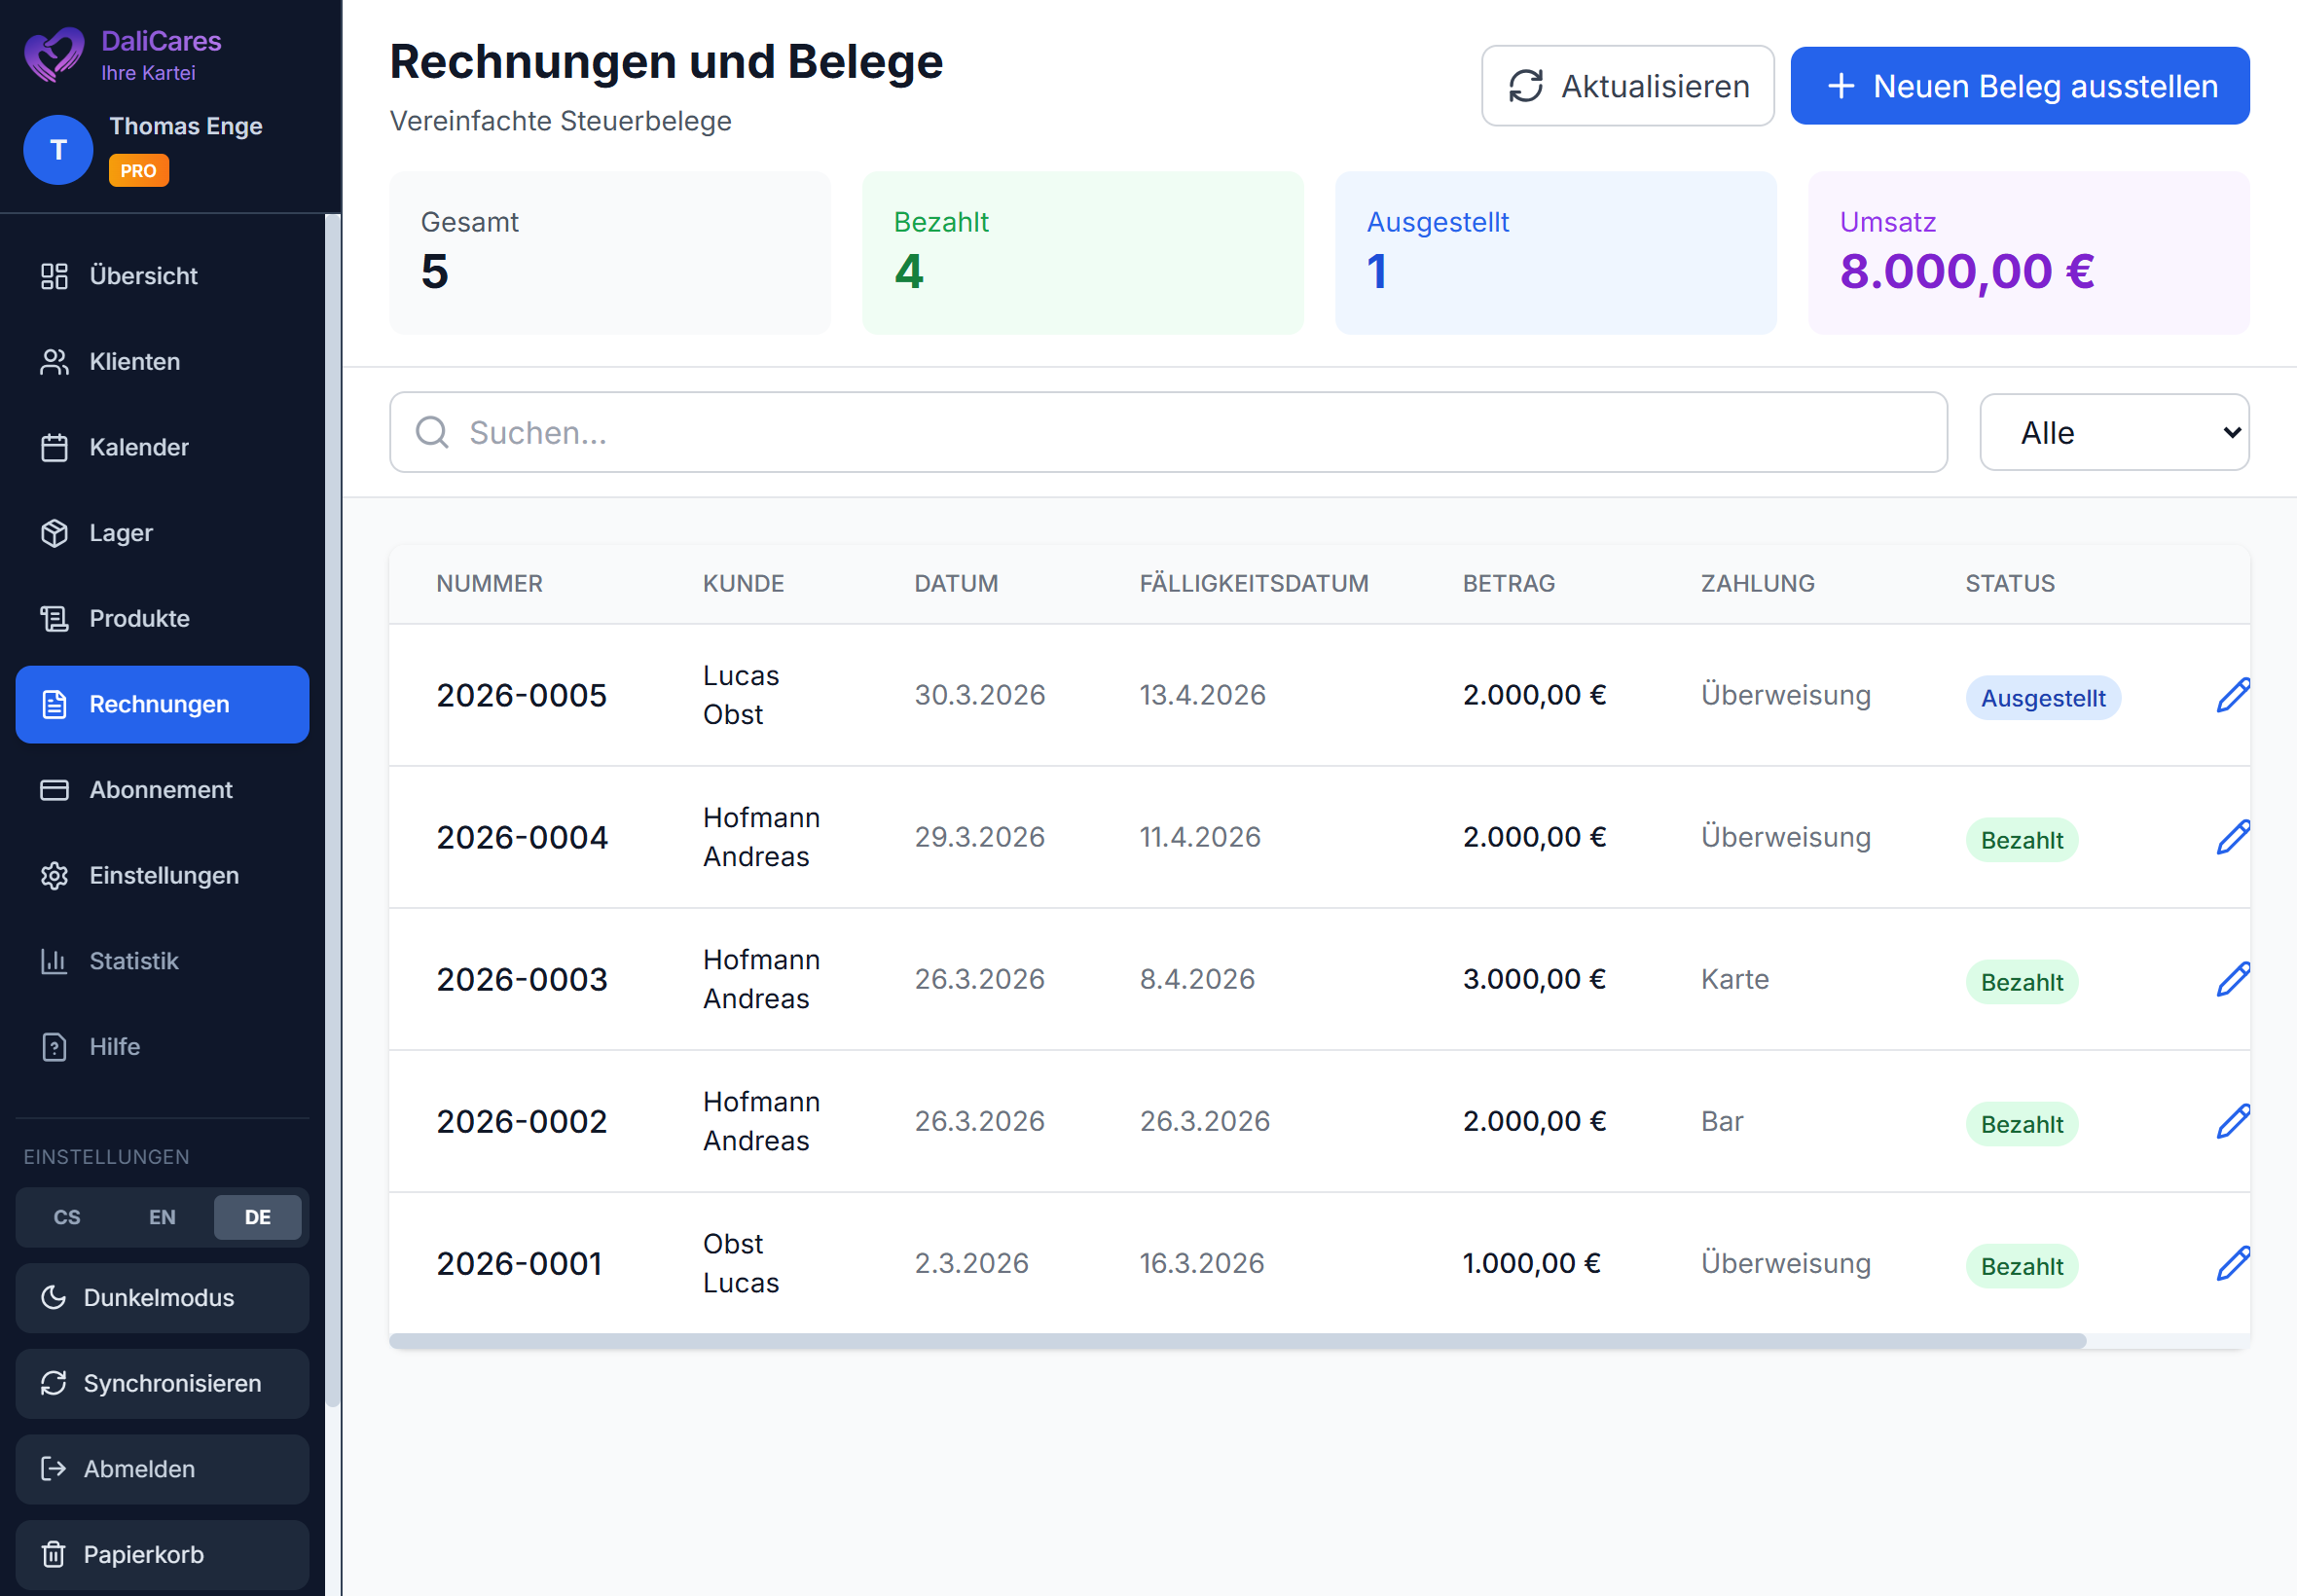
Task: Open the Rechnungen section
Action: (160, 704)
